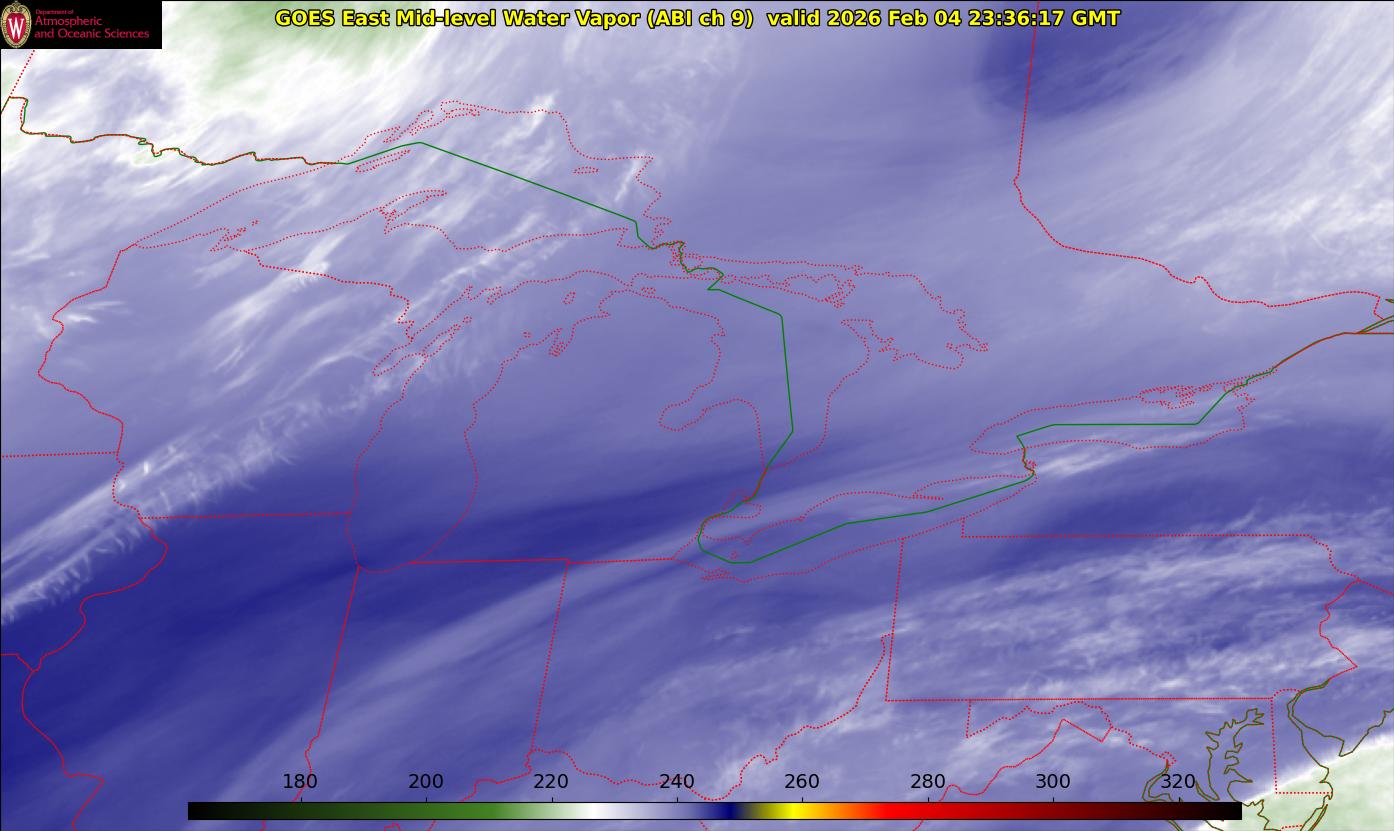Click the "200" color scale label
Viewport: 1394px width, 831px height.
(x=426, y=781)
